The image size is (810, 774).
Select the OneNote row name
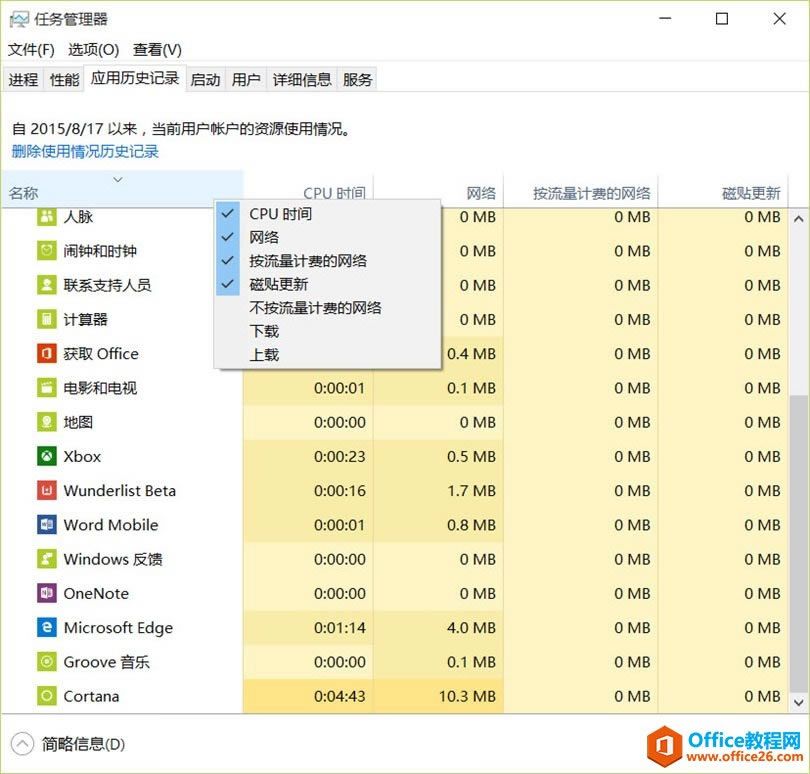pyautogui.click(x=96, y=593)
